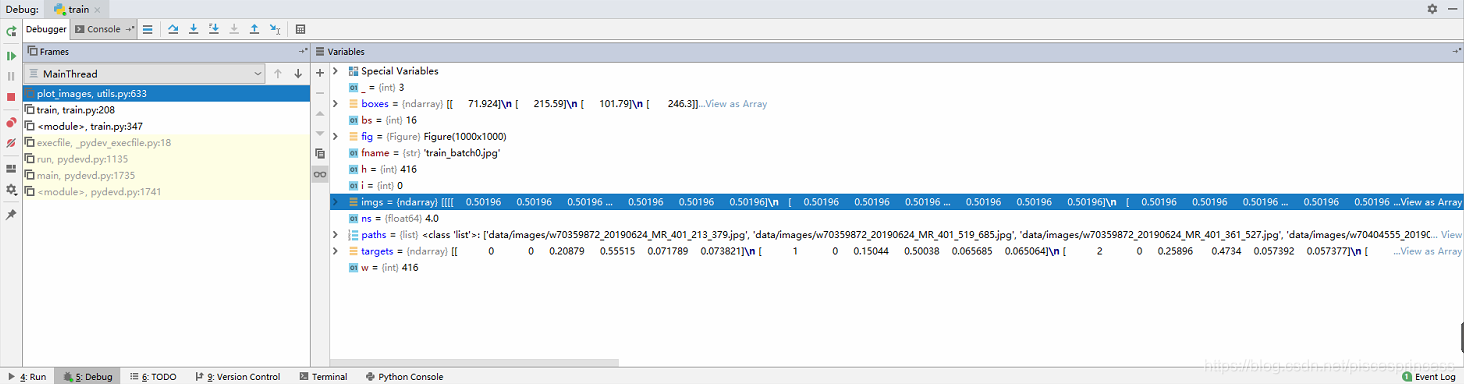1464x384 pixels.
Task: Open the TODO tool window
Action: click(x=152, y=377)
